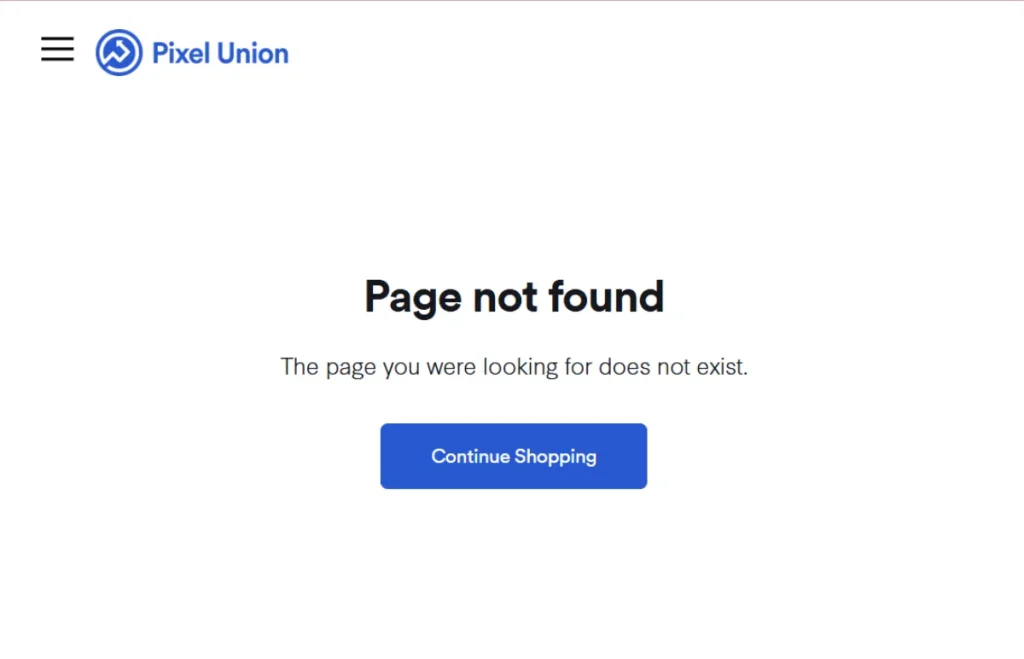Click the word "The" starting the message
This screenshot has width=1024, height=659.
(x=299, y=366)
